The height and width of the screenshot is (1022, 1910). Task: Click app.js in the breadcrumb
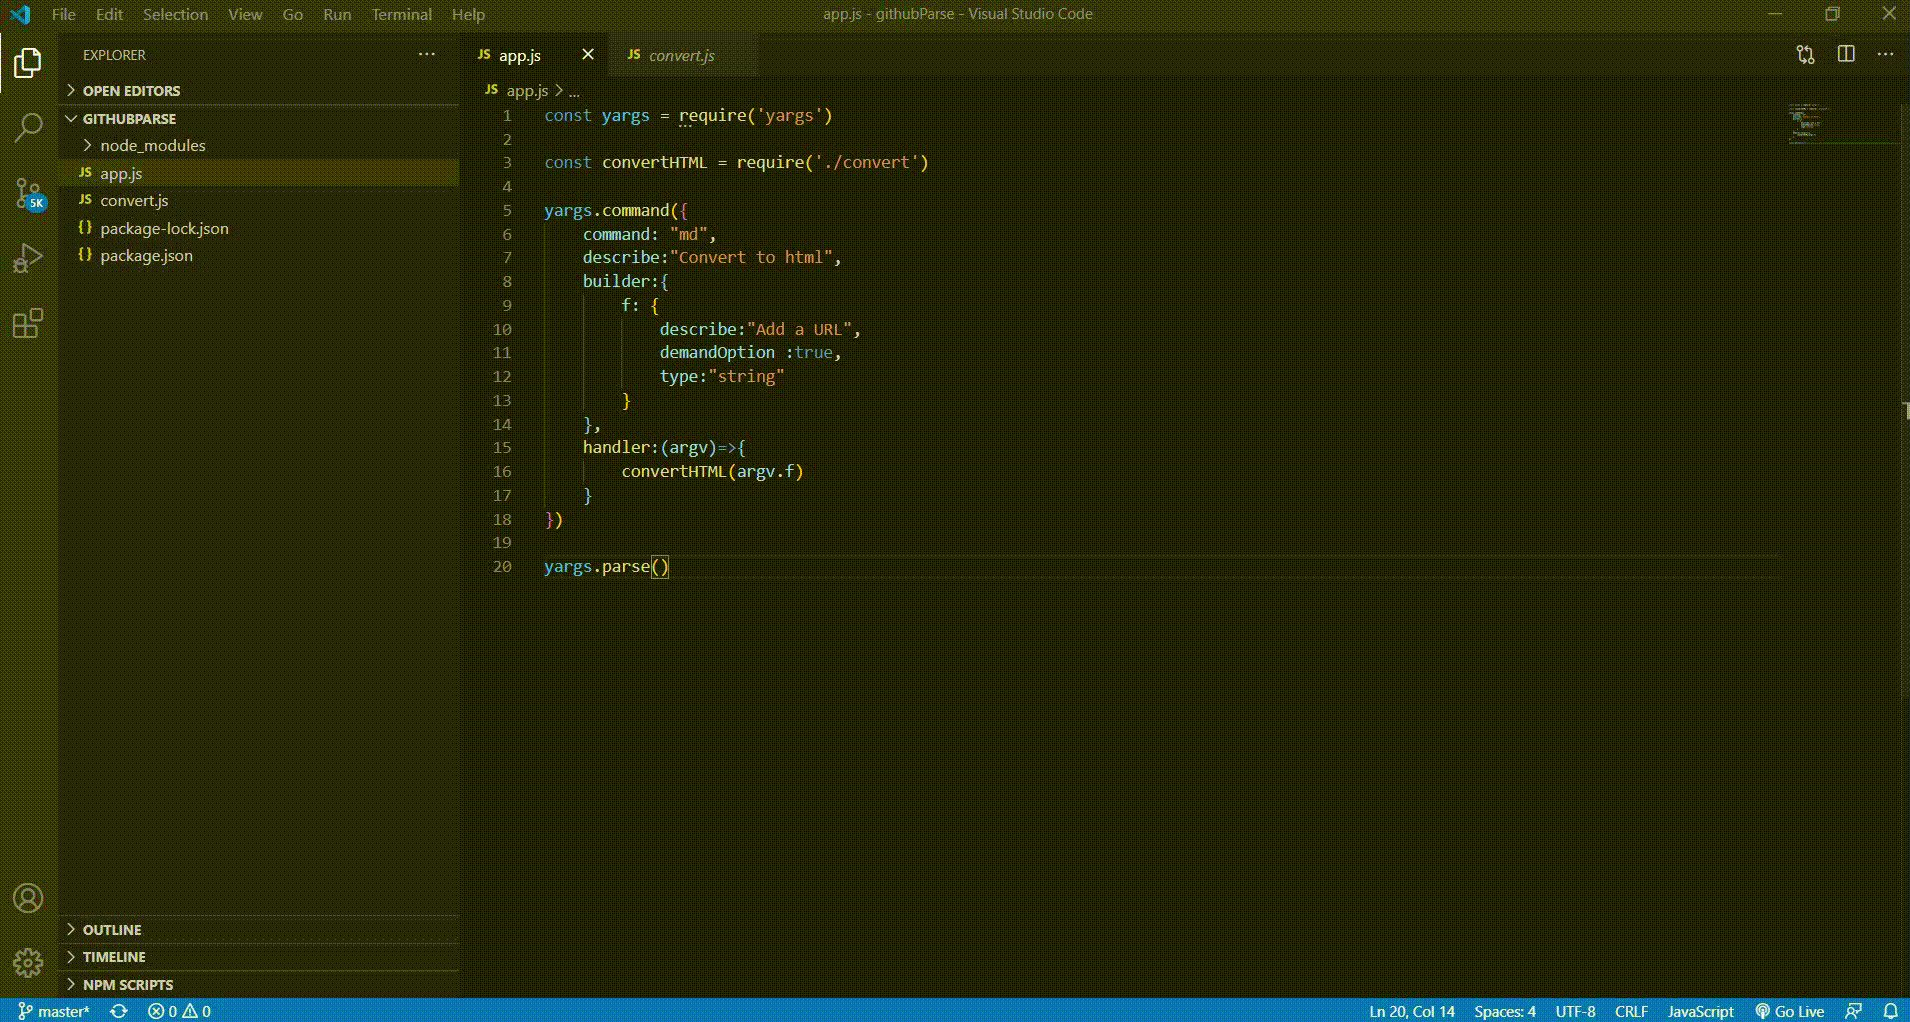[526, 90]
